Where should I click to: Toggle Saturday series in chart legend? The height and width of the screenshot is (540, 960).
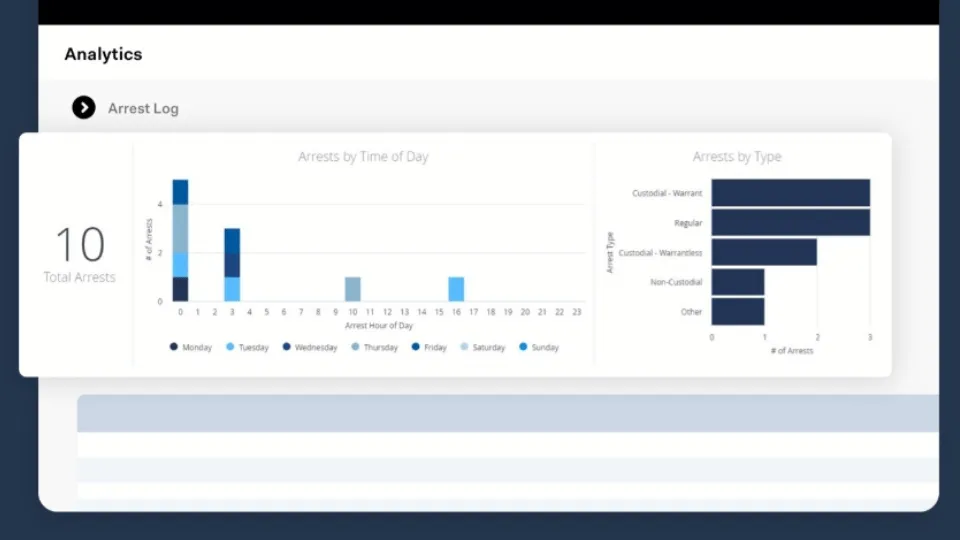(482, 347)
